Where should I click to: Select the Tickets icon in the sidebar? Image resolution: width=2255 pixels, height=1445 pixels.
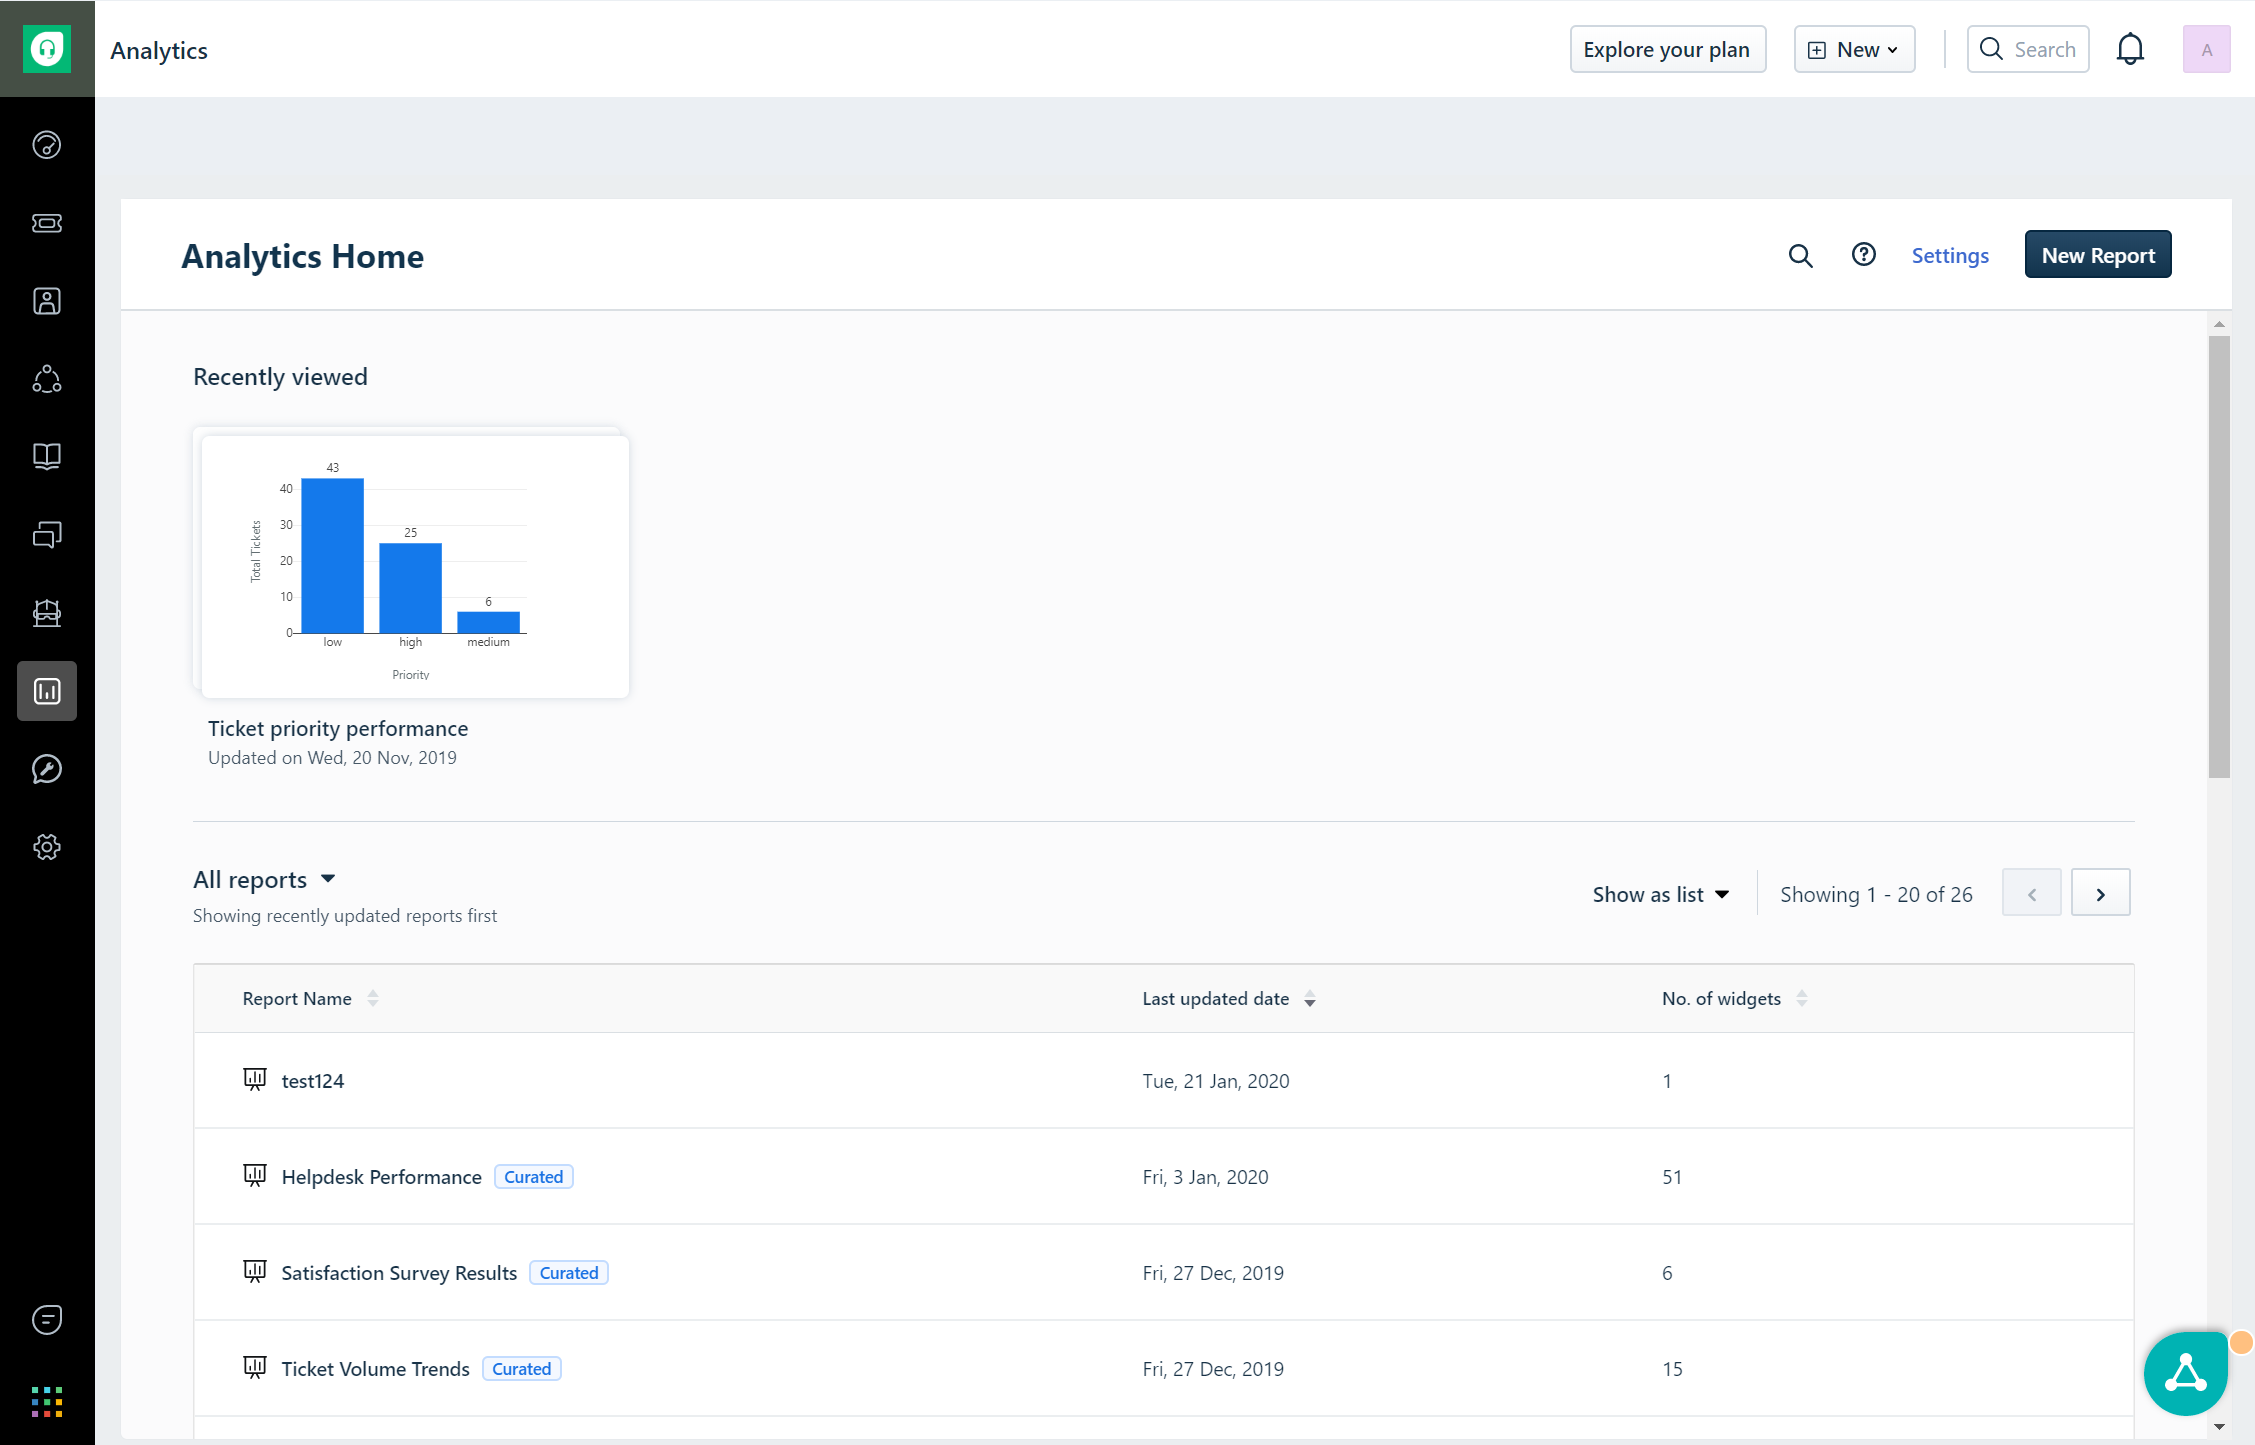(x=47, y=224)
